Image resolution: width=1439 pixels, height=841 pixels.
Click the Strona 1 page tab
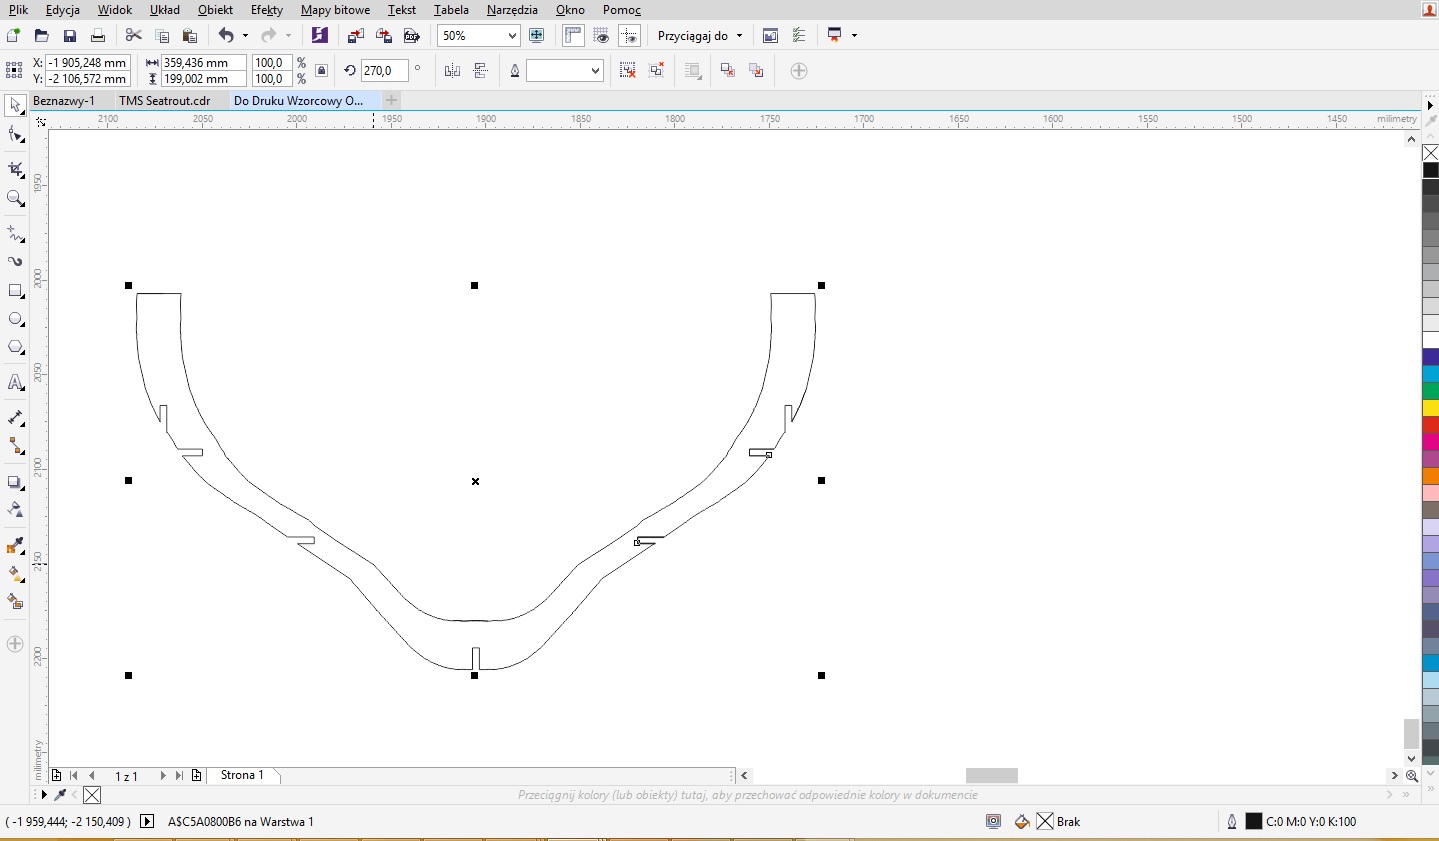click(x=242, y=775)
